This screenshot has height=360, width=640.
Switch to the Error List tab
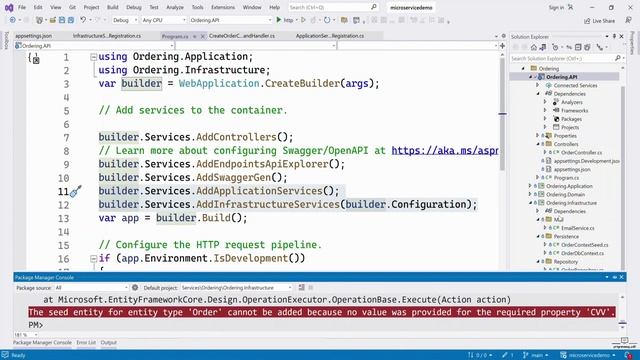click(x=86, y=343)
